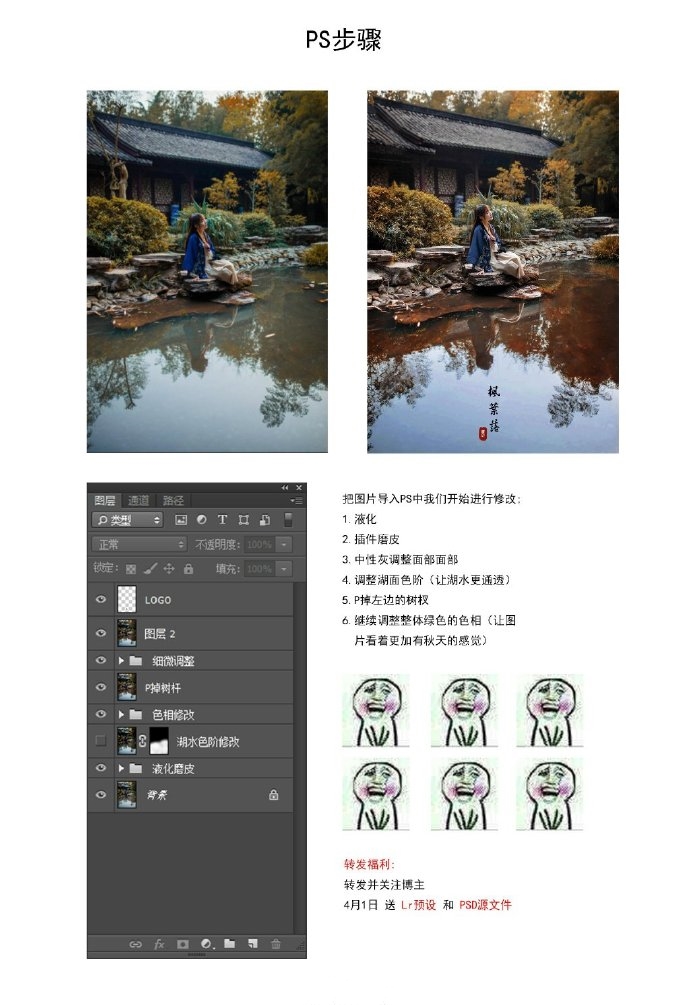Screen dimensions: 690x1005
Task: Switch to the 图层 tab
Action: (x=105, y=501)
